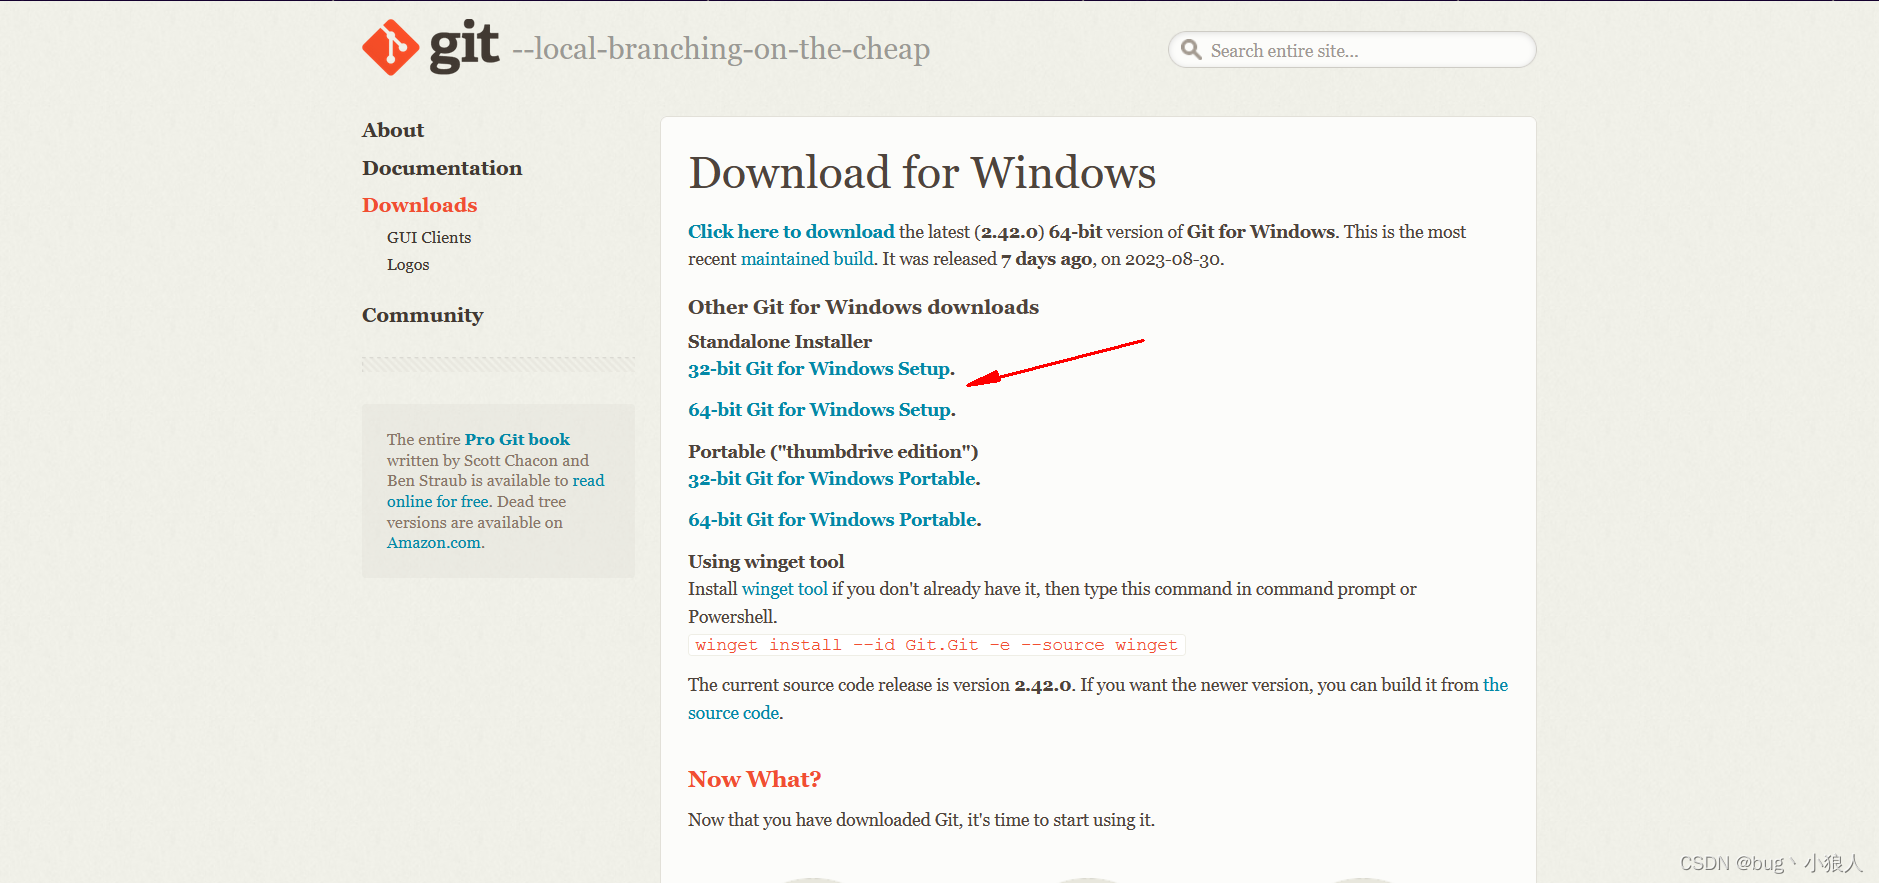Click the --local-branching-on-the-cheap tagline
The width and height of the screenshot is (1879, 883).
click(x=721, y=49)
